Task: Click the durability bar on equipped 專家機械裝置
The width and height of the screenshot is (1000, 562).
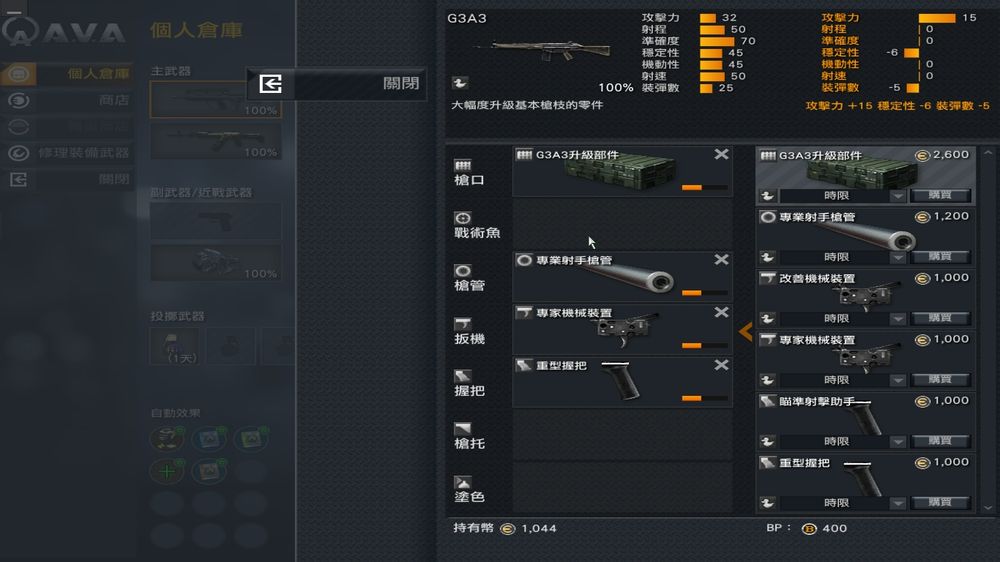Action: (x=704, y=346)
